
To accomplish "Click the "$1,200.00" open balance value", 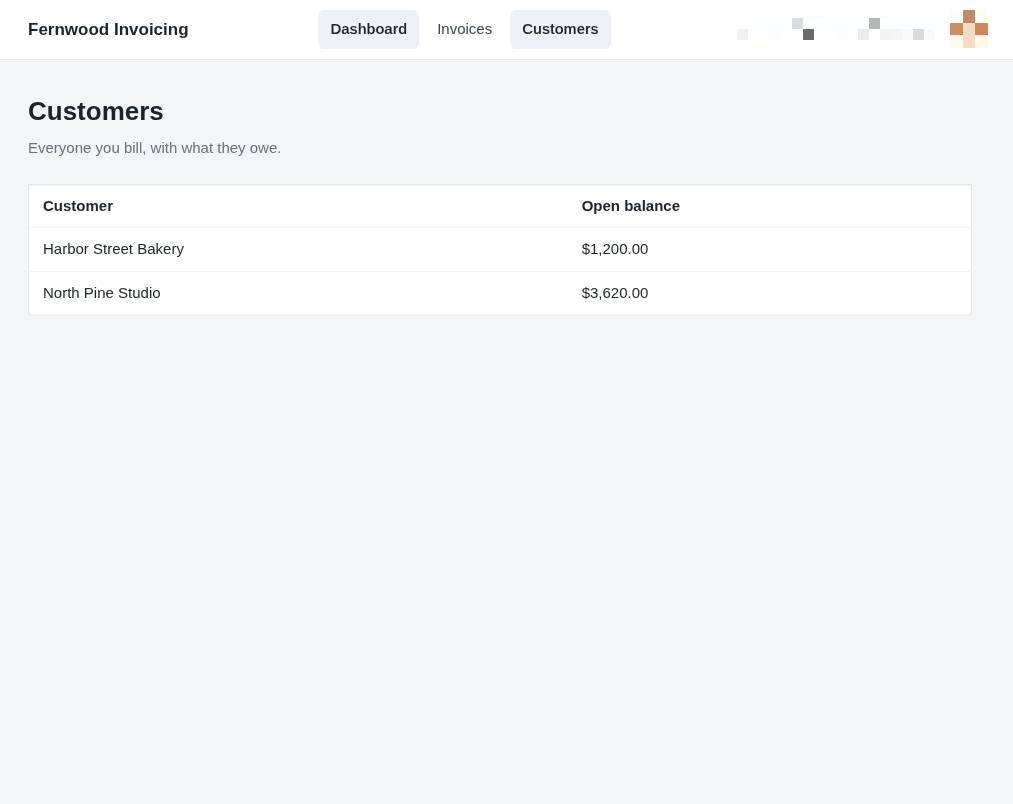I will click(614, 249).
